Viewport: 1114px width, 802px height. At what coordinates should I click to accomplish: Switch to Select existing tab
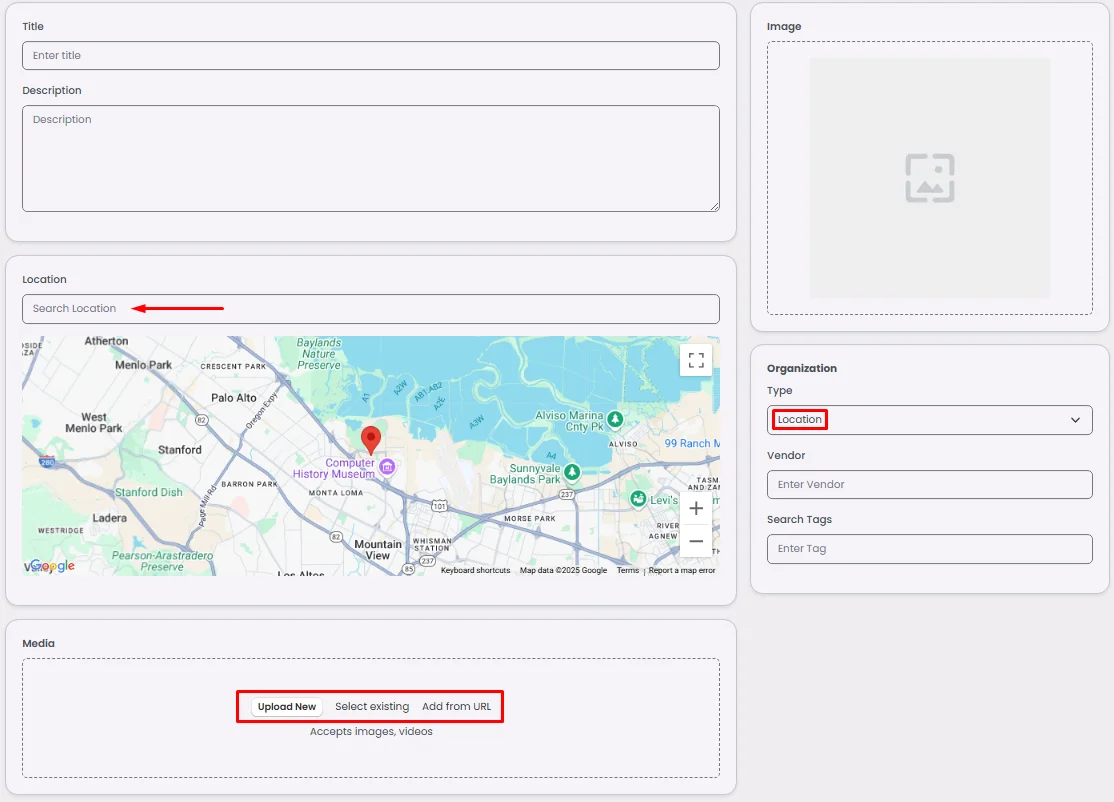[x=372, y=707]
